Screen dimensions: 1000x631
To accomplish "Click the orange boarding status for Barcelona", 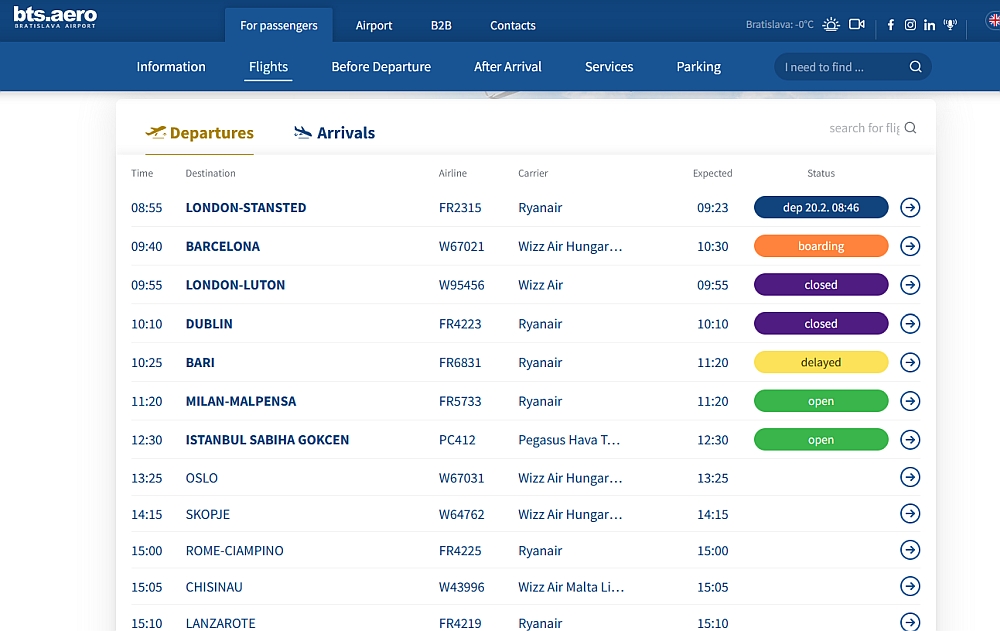I will click(x=820, y=246).
